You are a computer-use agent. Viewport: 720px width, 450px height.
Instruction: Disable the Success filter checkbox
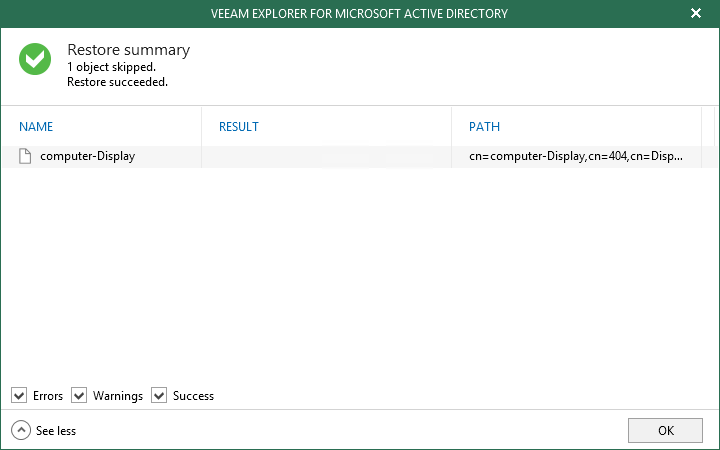click(x=159, y=395)
